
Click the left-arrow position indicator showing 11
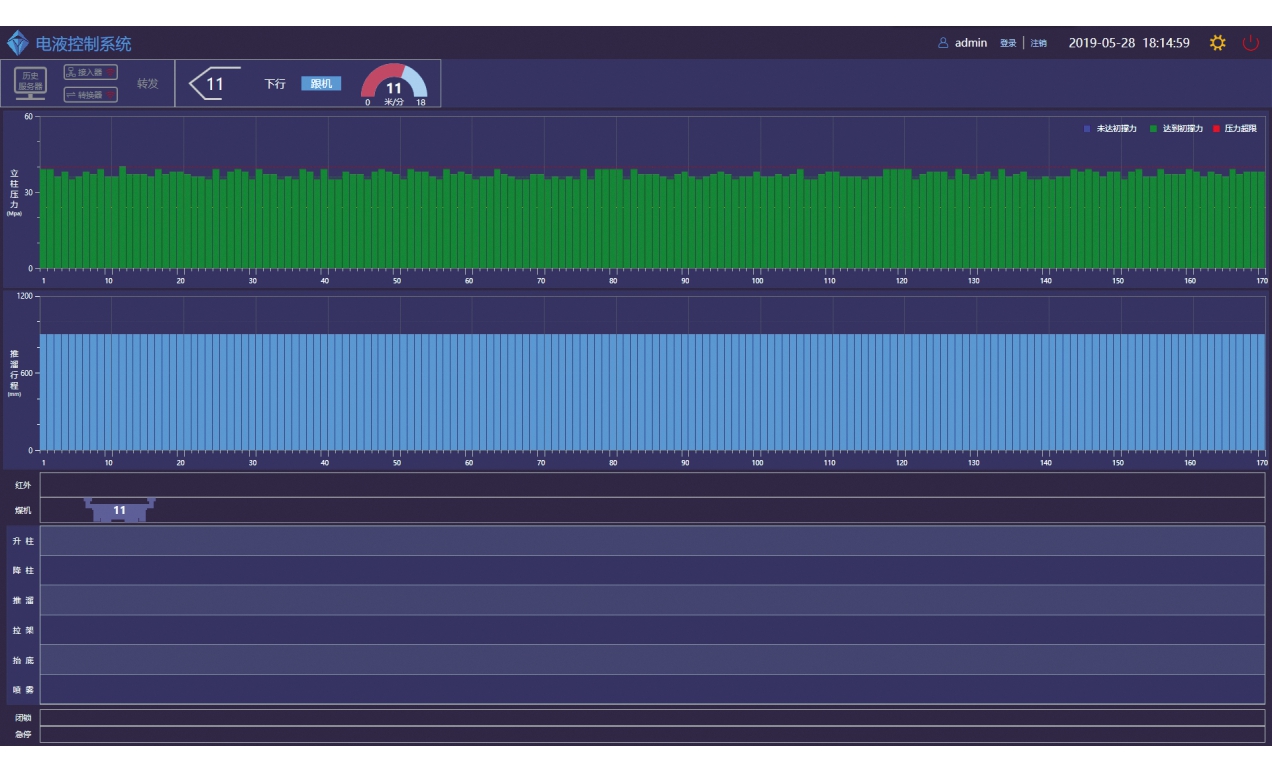[209, 84]
